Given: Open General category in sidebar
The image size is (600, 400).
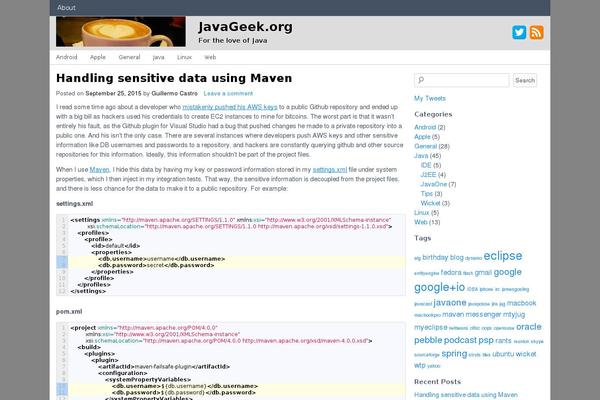Looking at the screenshot, I should [x=425, y=146].
